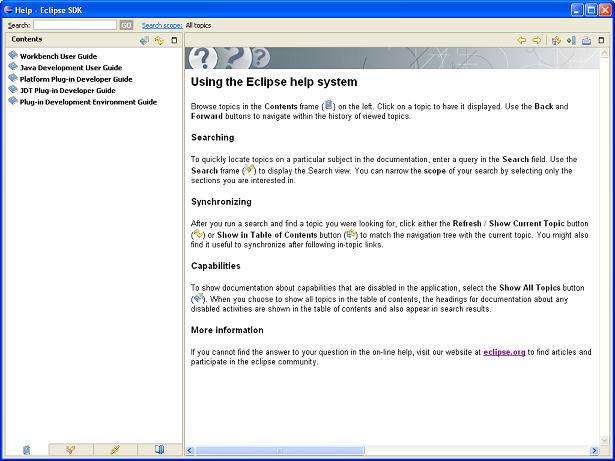
Task: Click Print Page icon
Action: pos(586,40)
